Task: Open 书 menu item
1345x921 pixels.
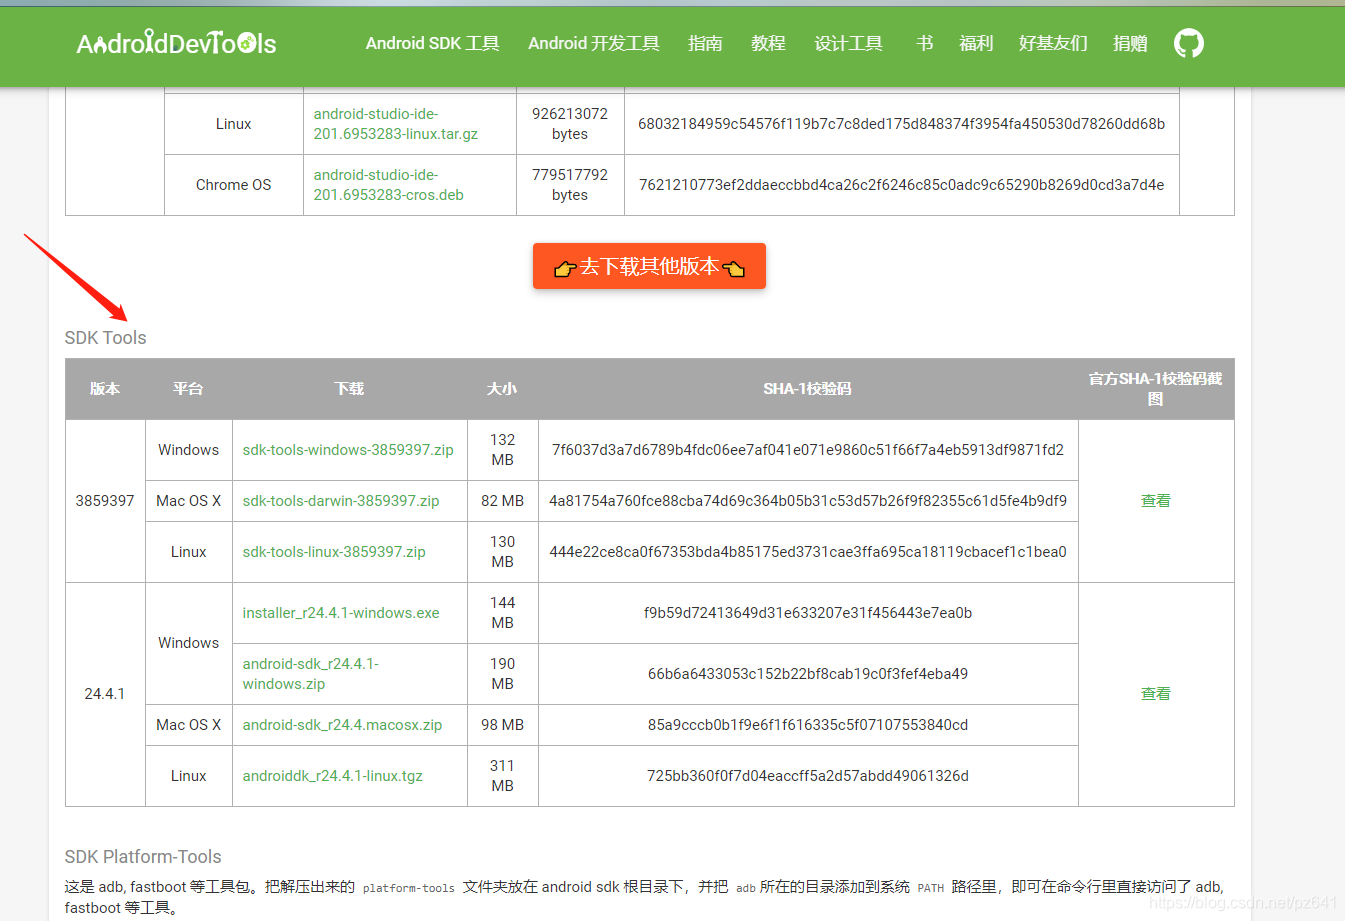Action: coord(924,43)
